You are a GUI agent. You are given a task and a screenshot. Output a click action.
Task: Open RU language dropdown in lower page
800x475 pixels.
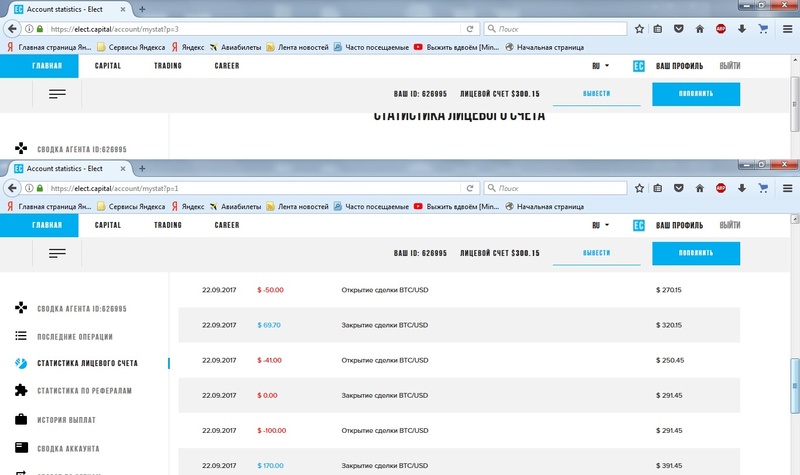point(601,225)
